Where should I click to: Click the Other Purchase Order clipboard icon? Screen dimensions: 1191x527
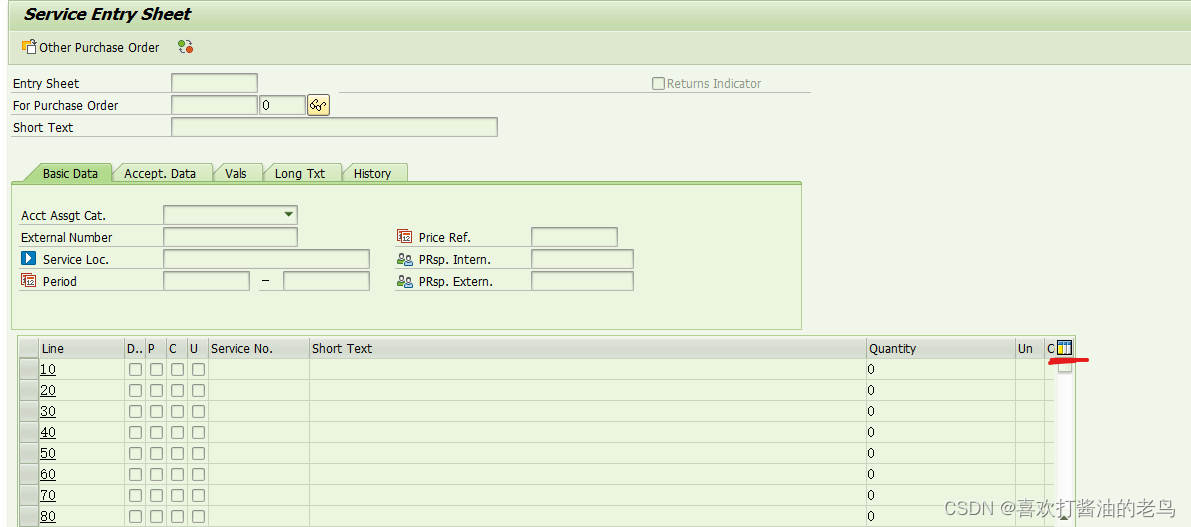tap(29, 47)
